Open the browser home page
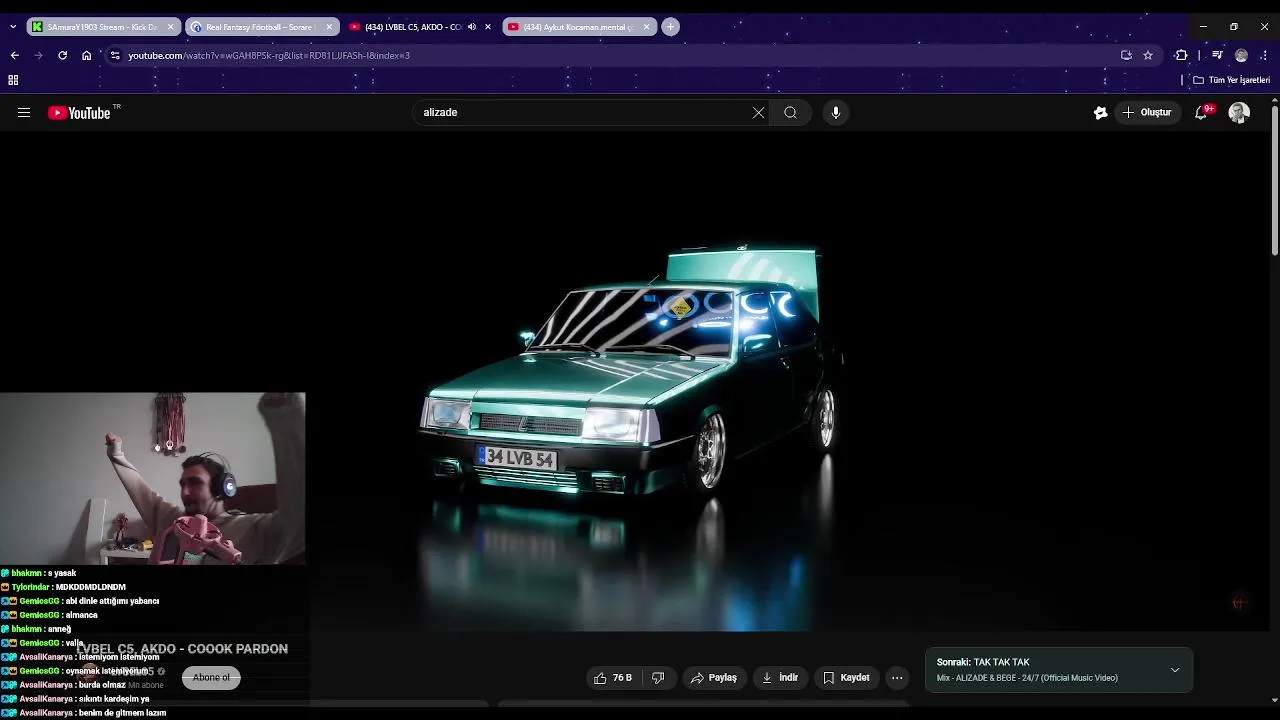Image resolution: width=1280 pixels, height=720 pixels. click(x=87, y=55)
